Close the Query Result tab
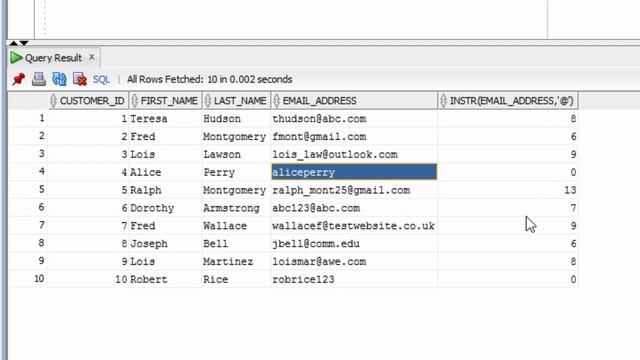Image resolution: width=640 pixels, height=360 pixels. click(92, 57)
